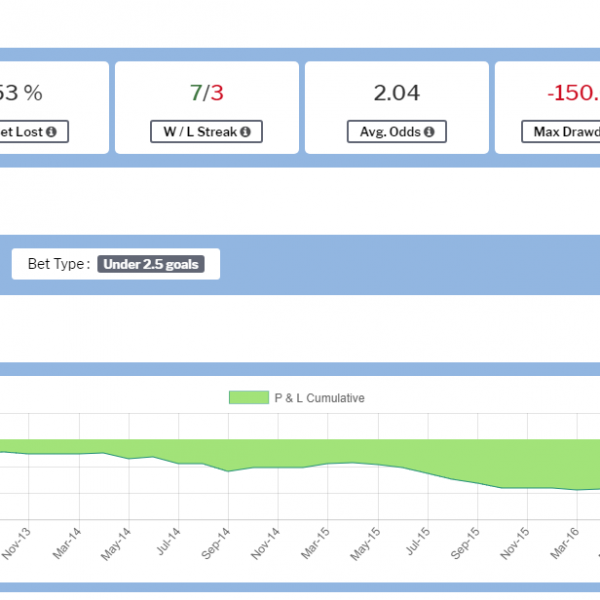Click the Mar-15 axis label
This screenshot has height=600, width=600.
(315, 543)
